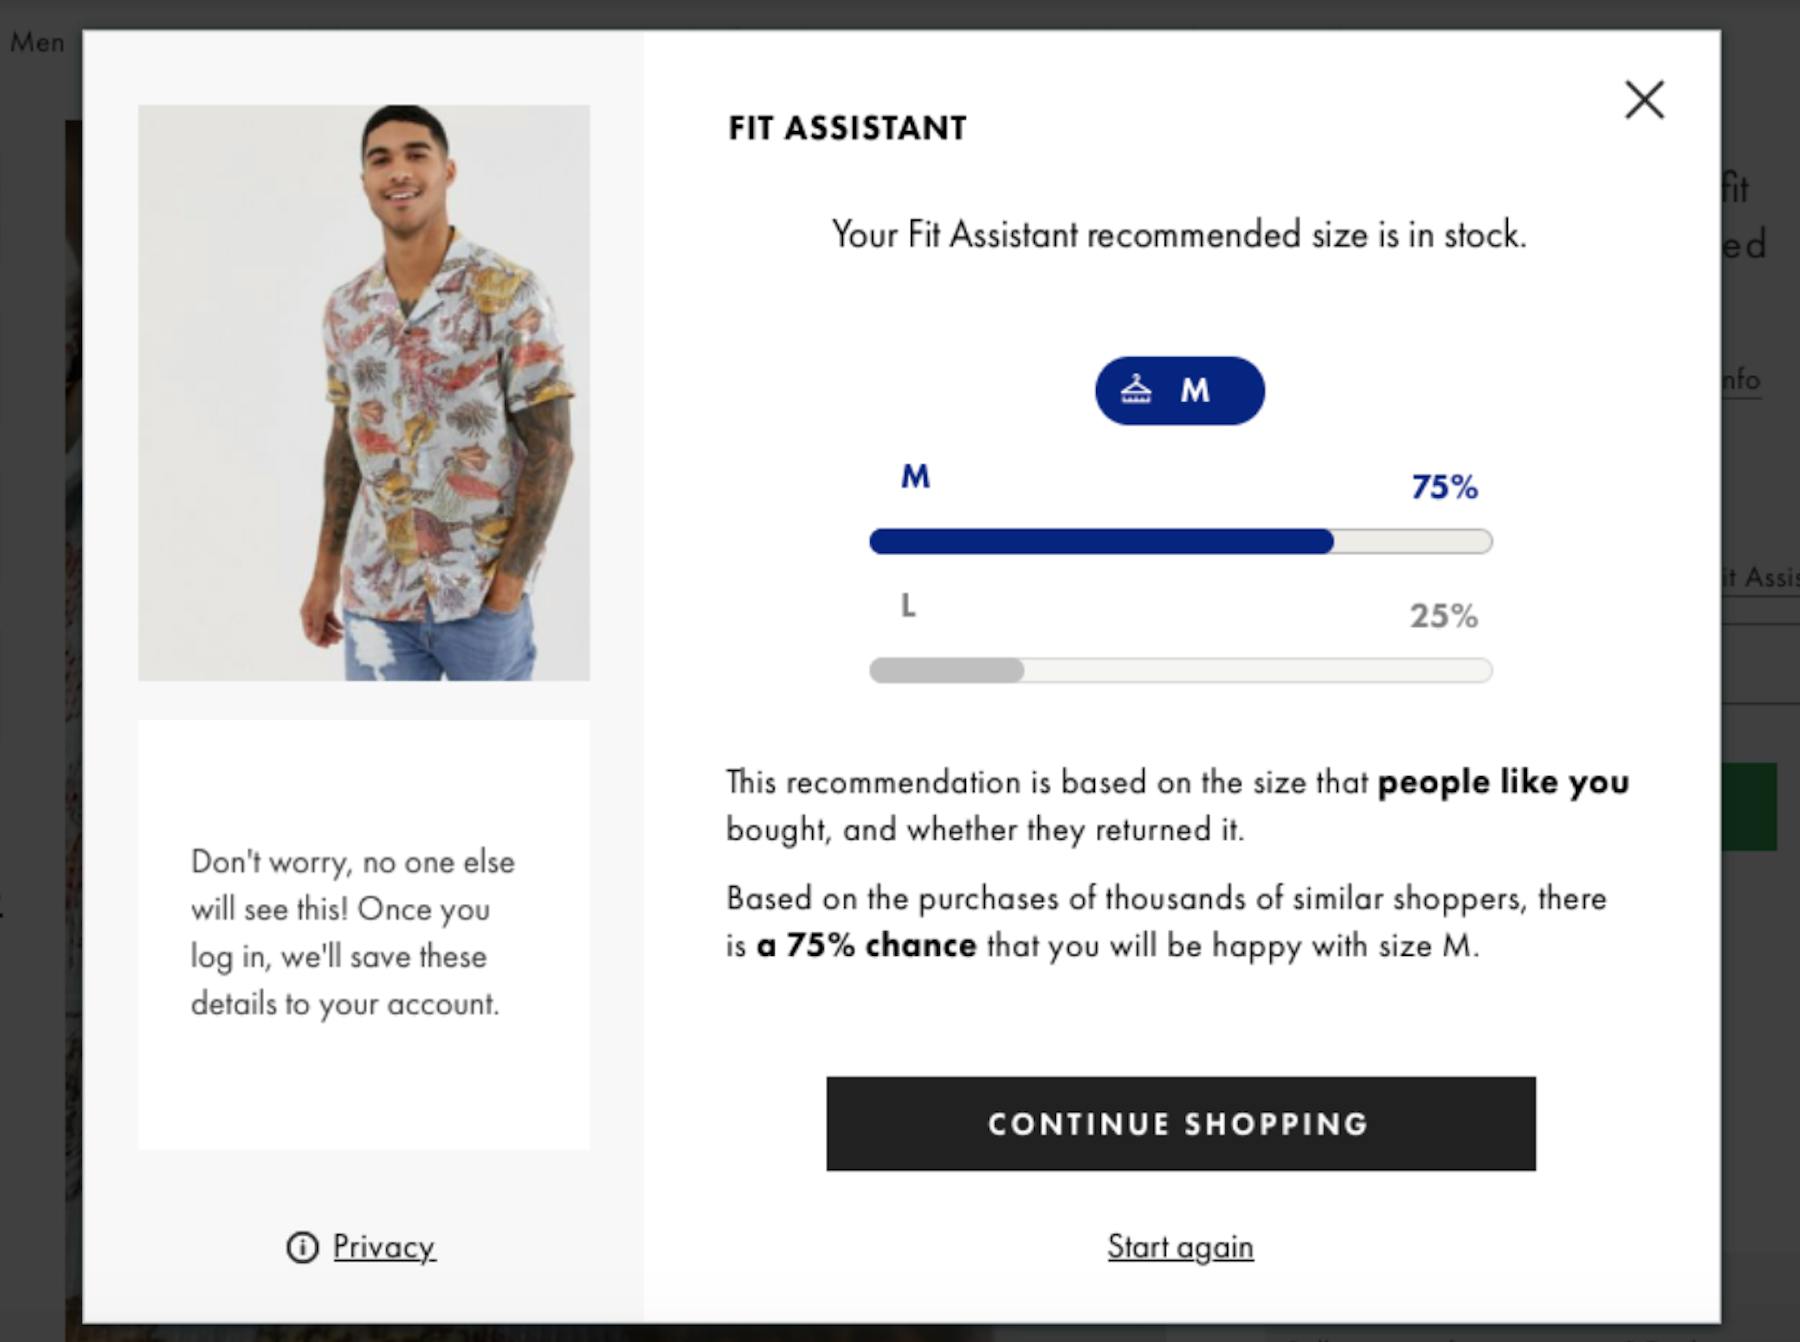Viewport: 1800px width, 1342px height.
Task: Click the M 75% progress bar
Action: pos(1181,541)
